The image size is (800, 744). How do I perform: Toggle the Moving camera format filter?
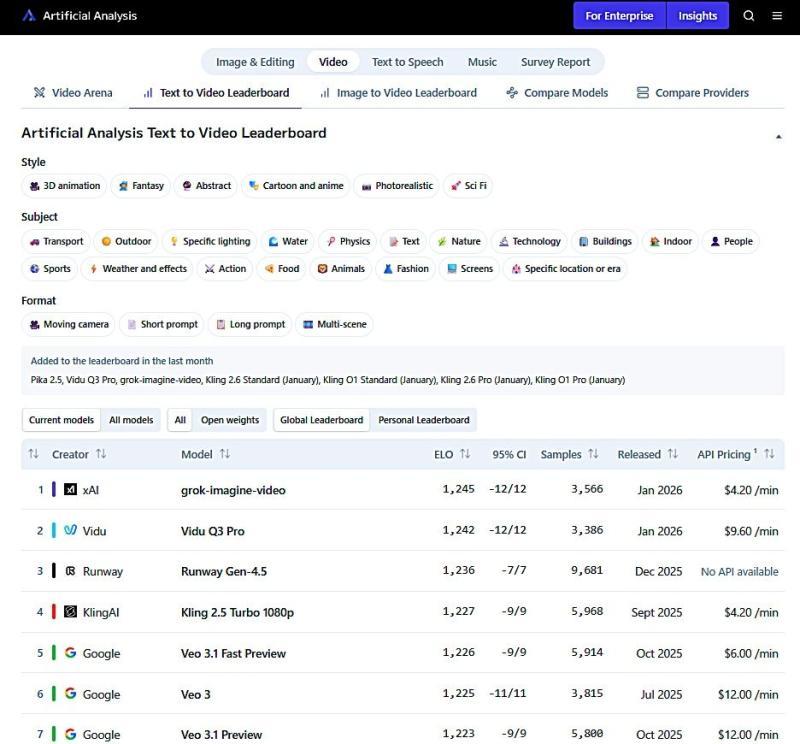coord(68,325)
